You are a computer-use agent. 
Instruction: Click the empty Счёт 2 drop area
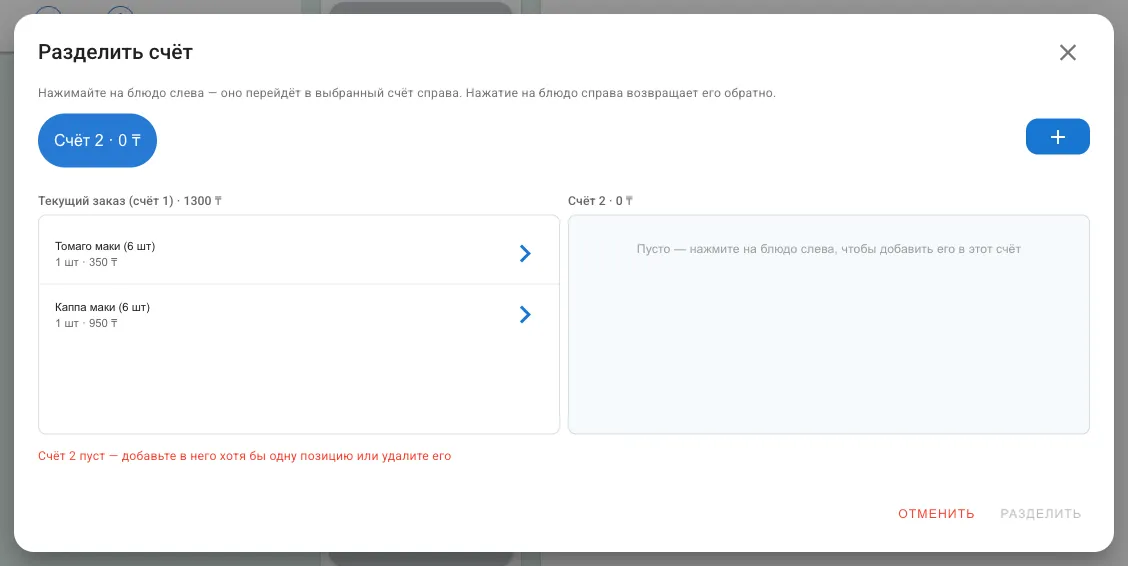(829, 324)
